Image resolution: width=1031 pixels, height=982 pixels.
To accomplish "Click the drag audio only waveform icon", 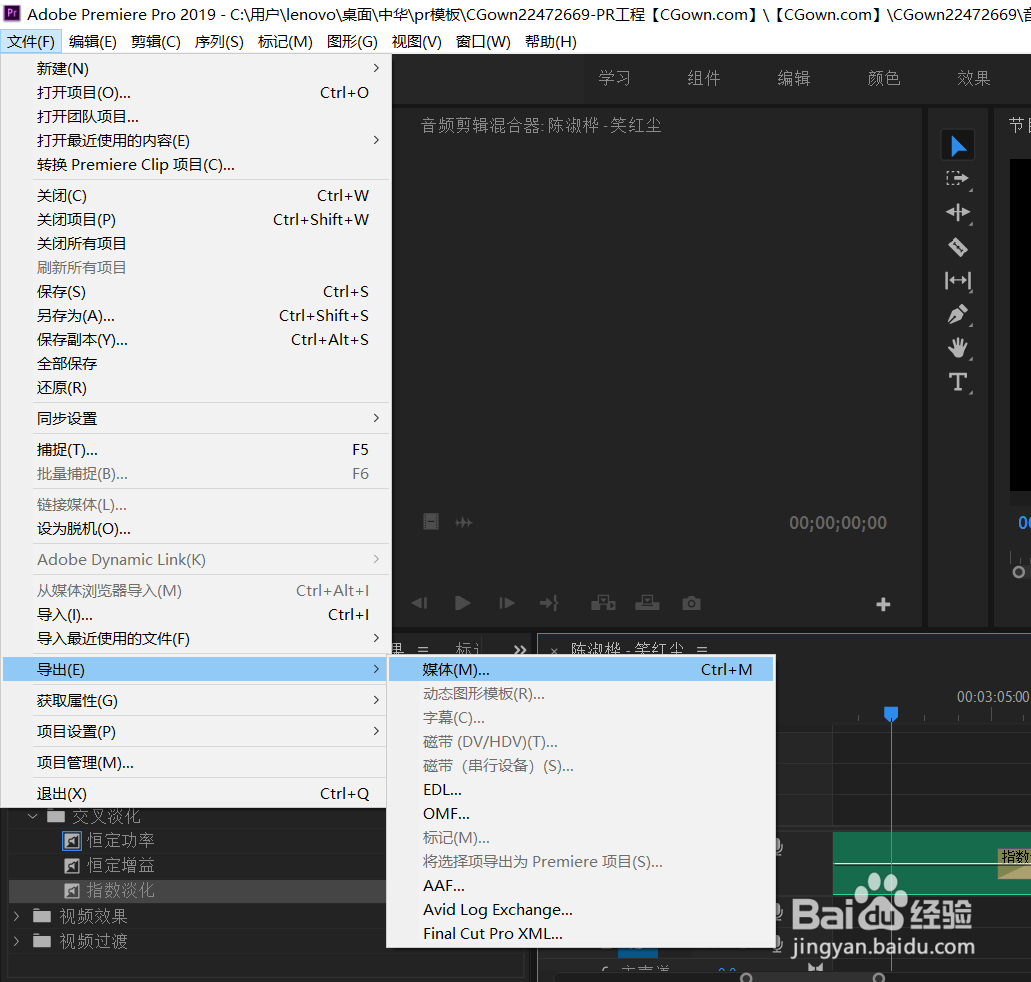I will 464,522.
